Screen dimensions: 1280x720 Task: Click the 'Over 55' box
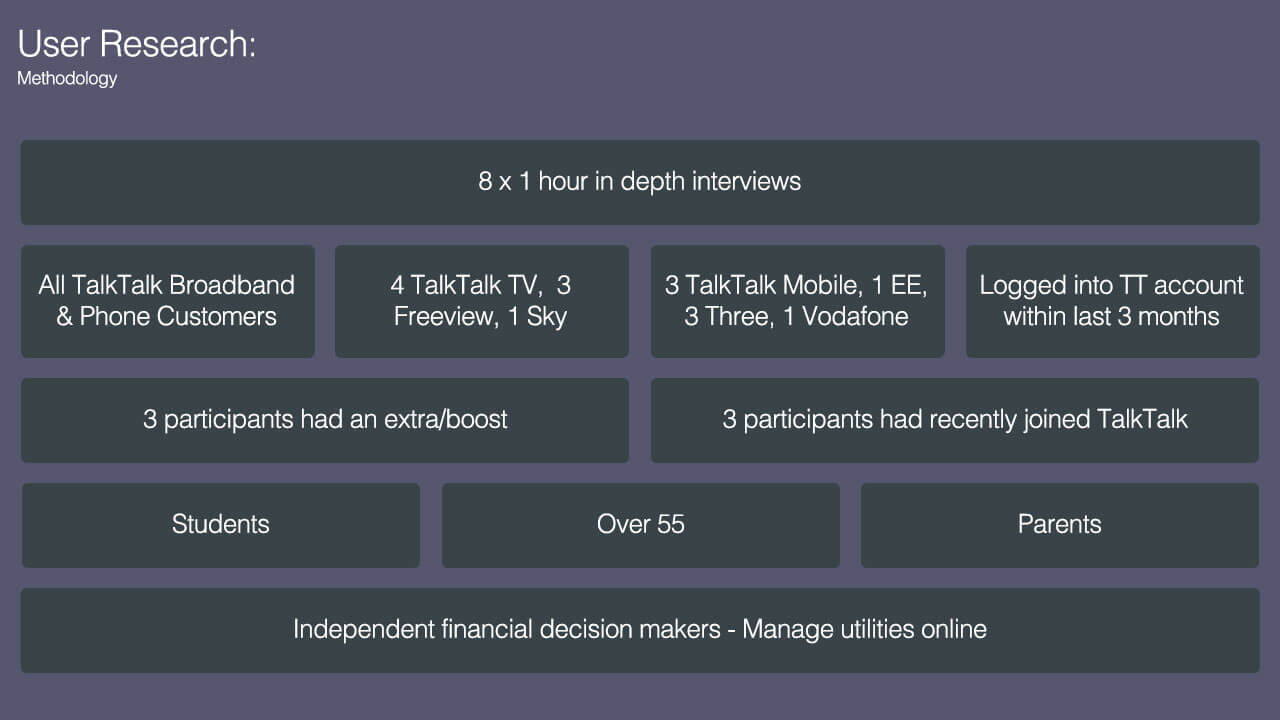tap(640, 524)
